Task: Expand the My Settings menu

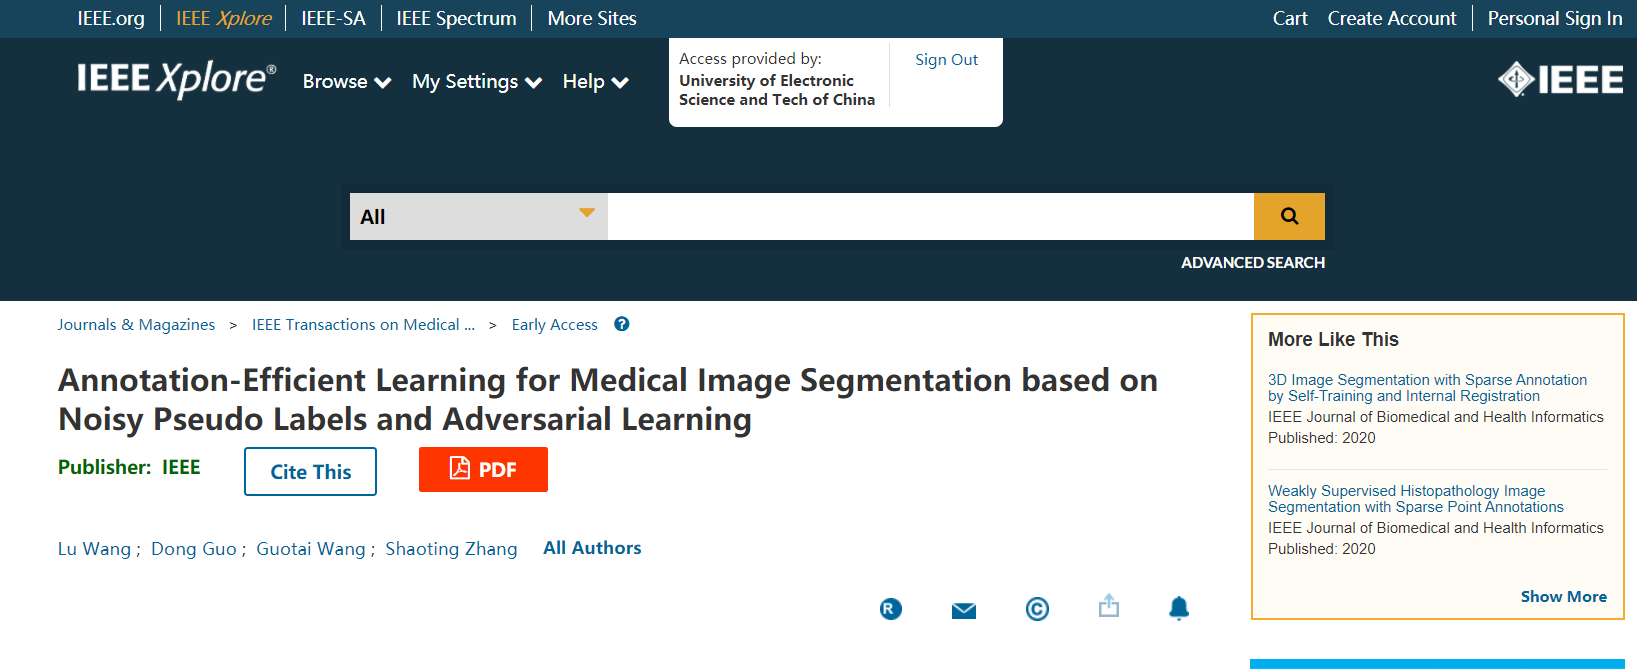Action: 476,82
